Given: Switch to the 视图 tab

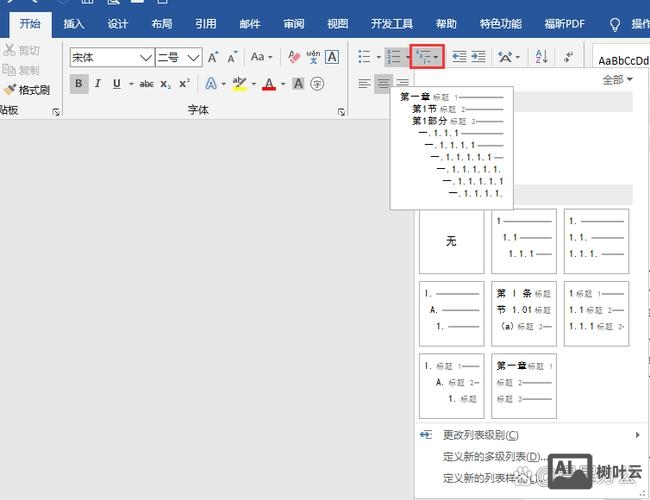Looking at the screenshot, I should pos(337,24).
